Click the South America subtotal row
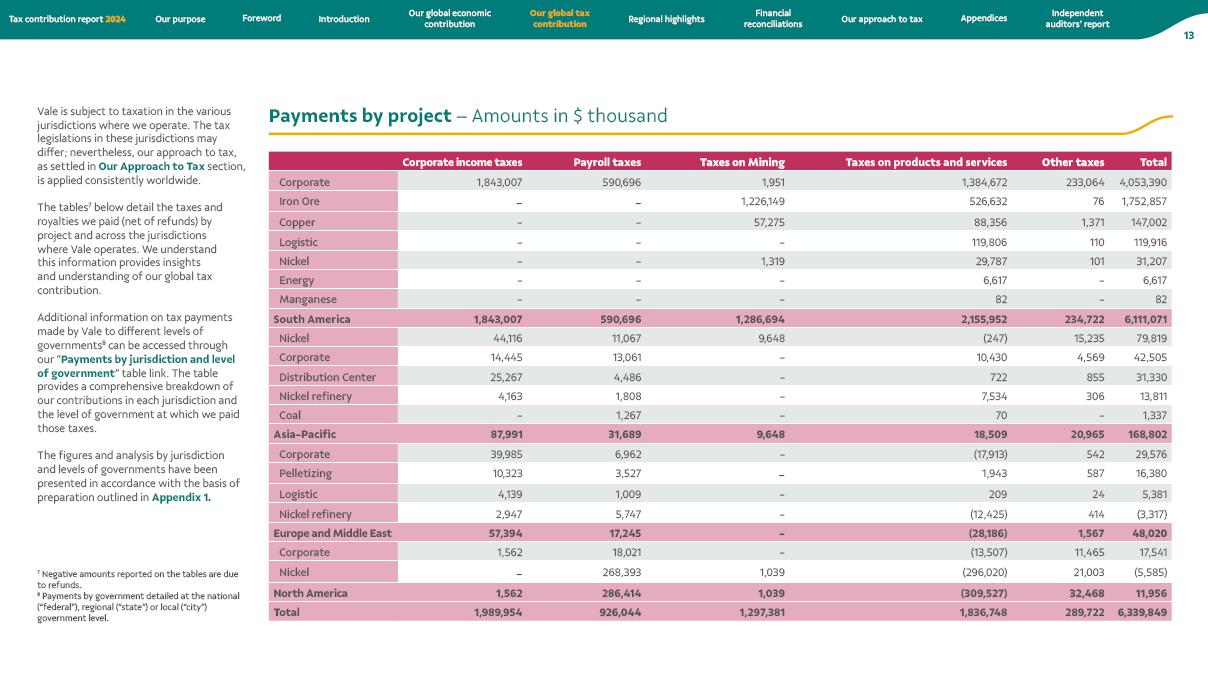Screen dimensions: 1208x680 pos(311,319)
